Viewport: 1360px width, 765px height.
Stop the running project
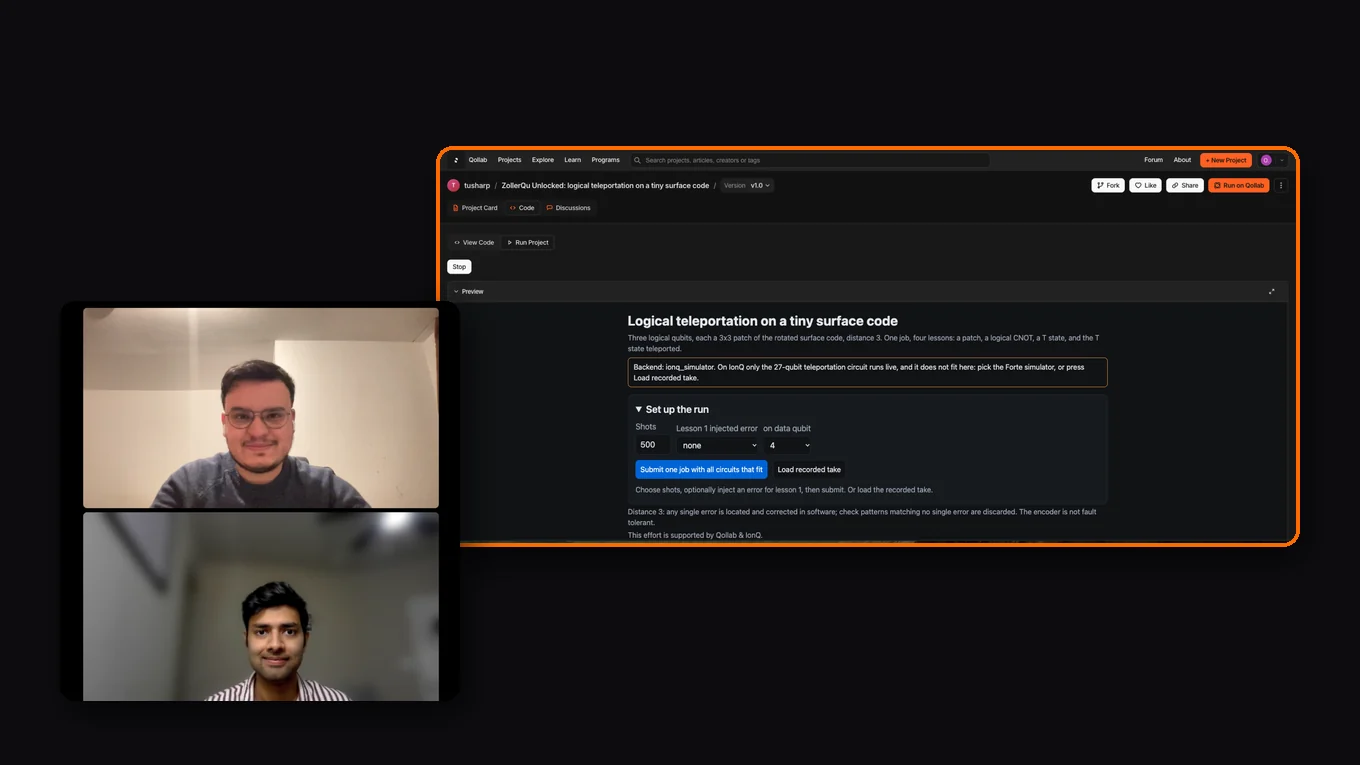point(459,267)
